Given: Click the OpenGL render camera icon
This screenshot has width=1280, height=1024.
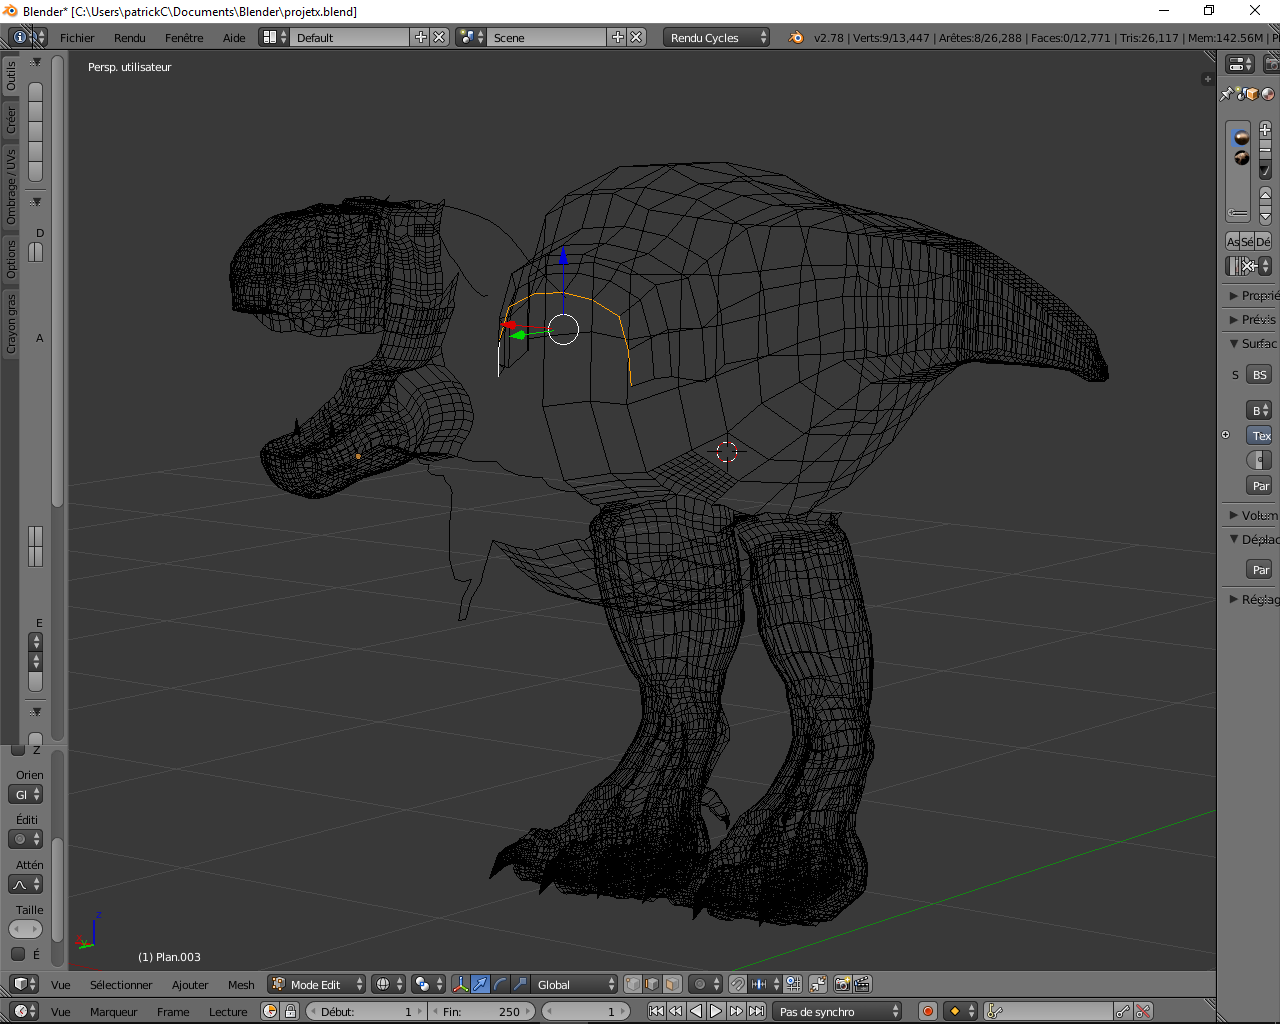Looking at the screenshot, I should (x=842, y=984).
